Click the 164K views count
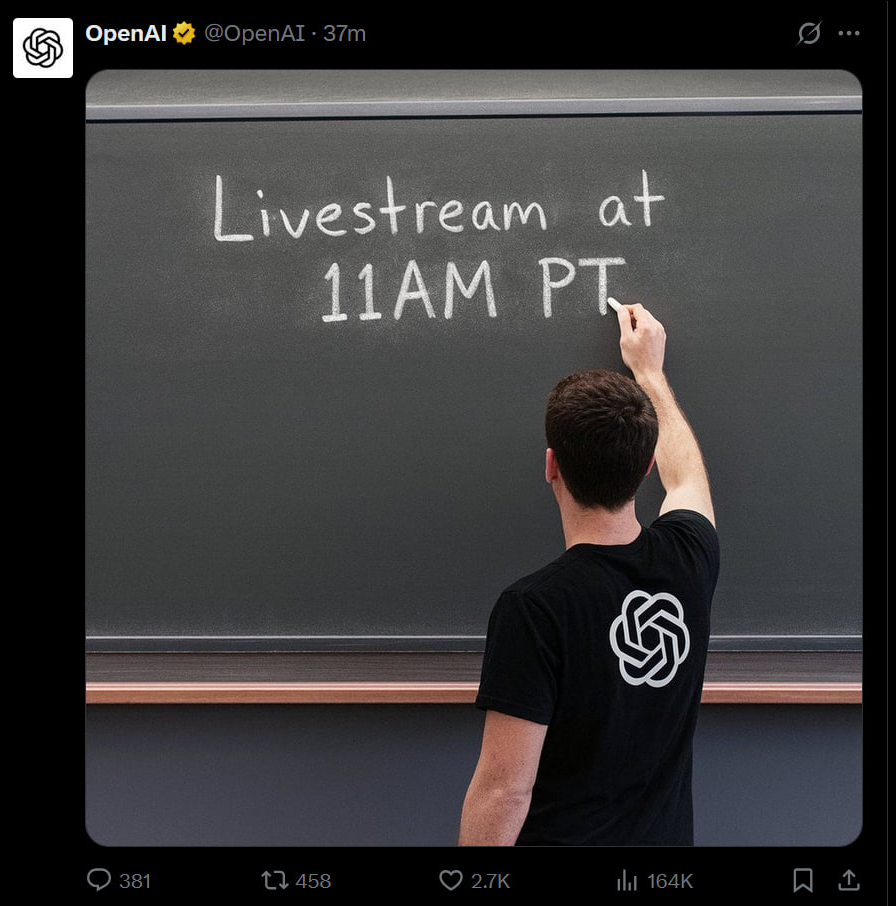896x906 pixels. pos(670,881)
